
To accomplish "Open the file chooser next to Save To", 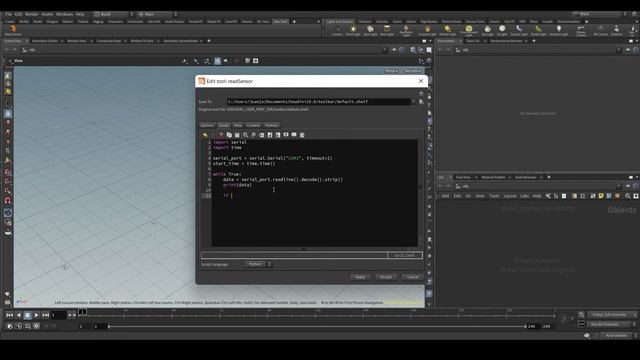I will (421, 102).
